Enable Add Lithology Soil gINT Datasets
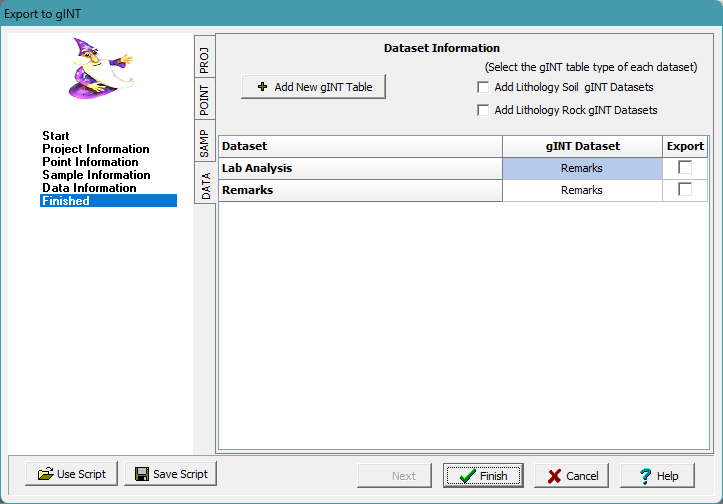The width and height of the screenshot is (723, 504). click(x=484, y=87)
